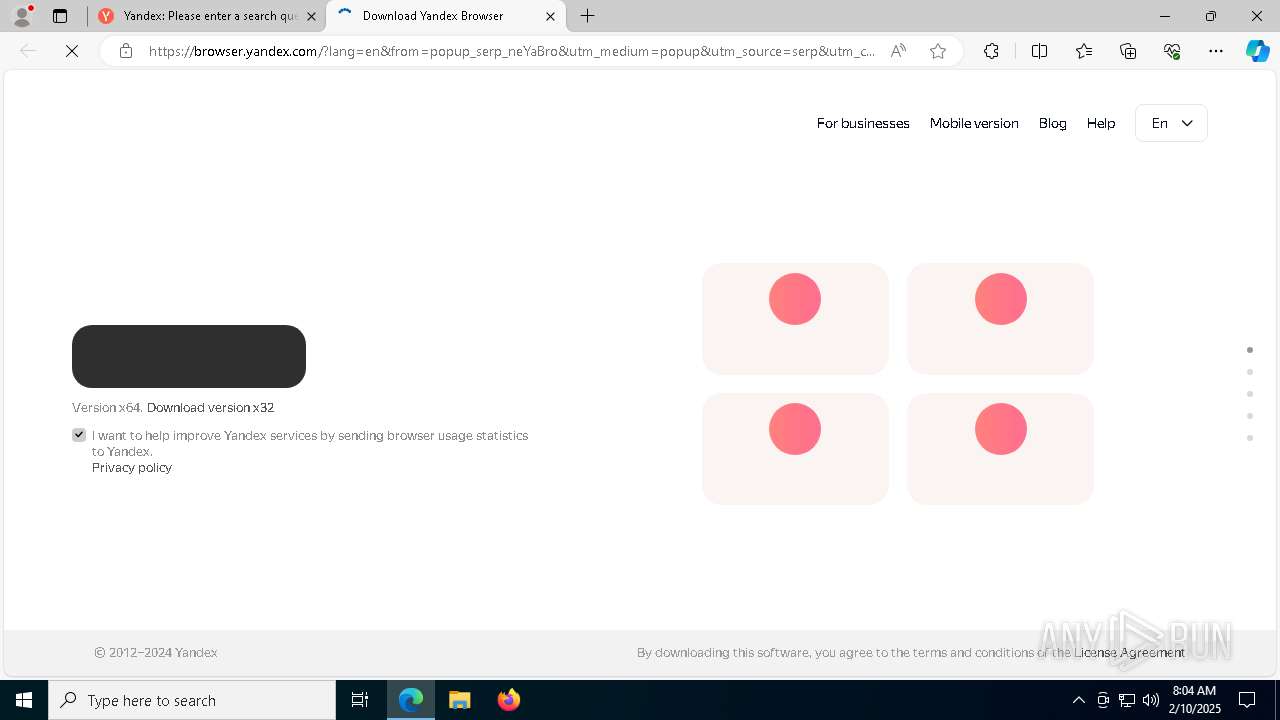Open File Explorer from taskbar
Screen dimensions: 1280x720
[x=459, y=700]
